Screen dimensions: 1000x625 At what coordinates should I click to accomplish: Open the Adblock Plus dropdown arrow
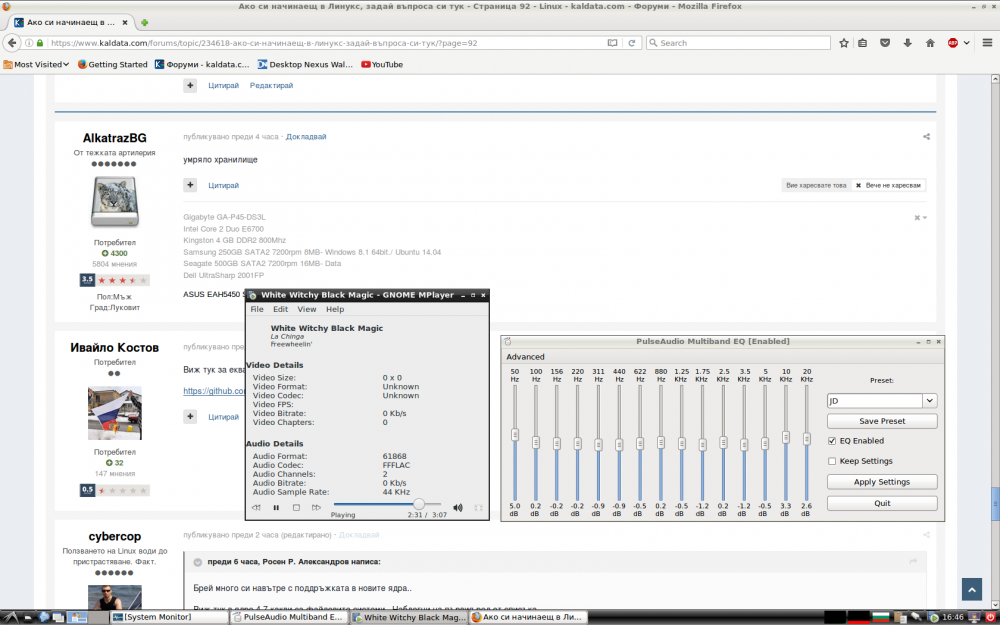pyautogui.click(x=967, y=43)
